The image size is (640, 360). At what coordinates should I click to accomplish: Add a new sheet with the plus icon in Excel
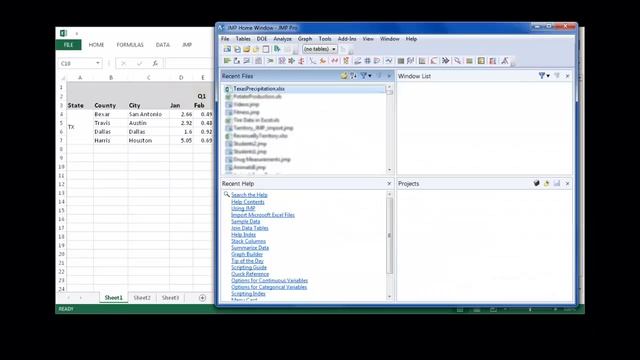202,298
